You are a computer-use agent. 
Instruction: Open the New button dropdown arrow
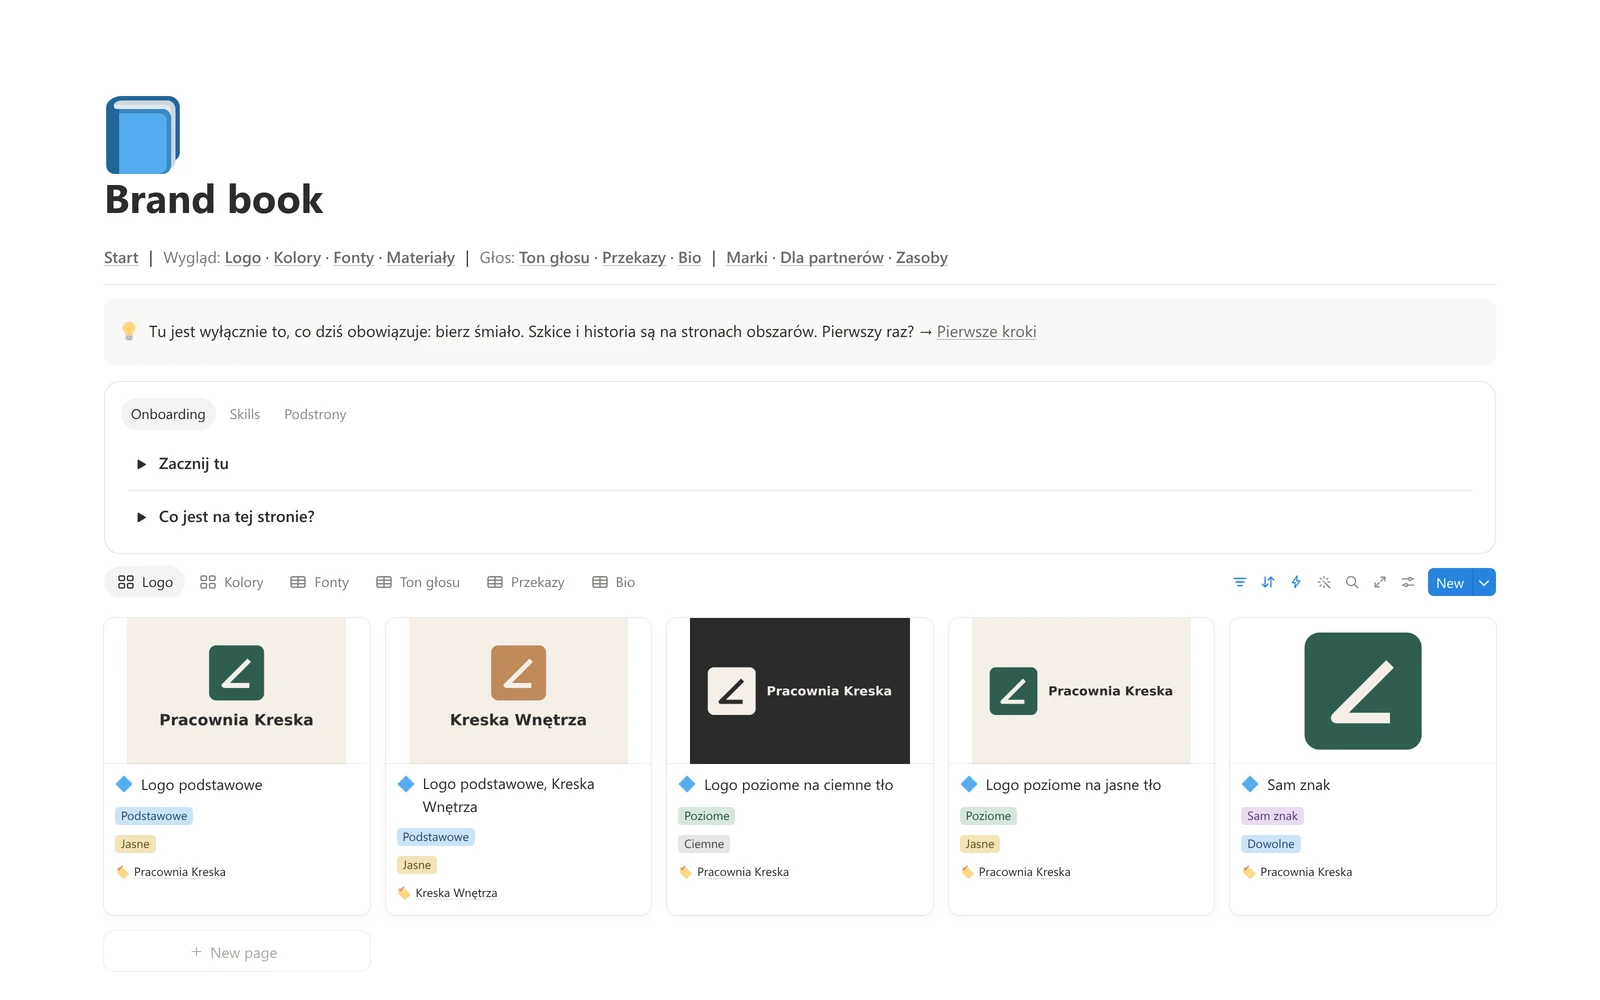pos(1484,582)
